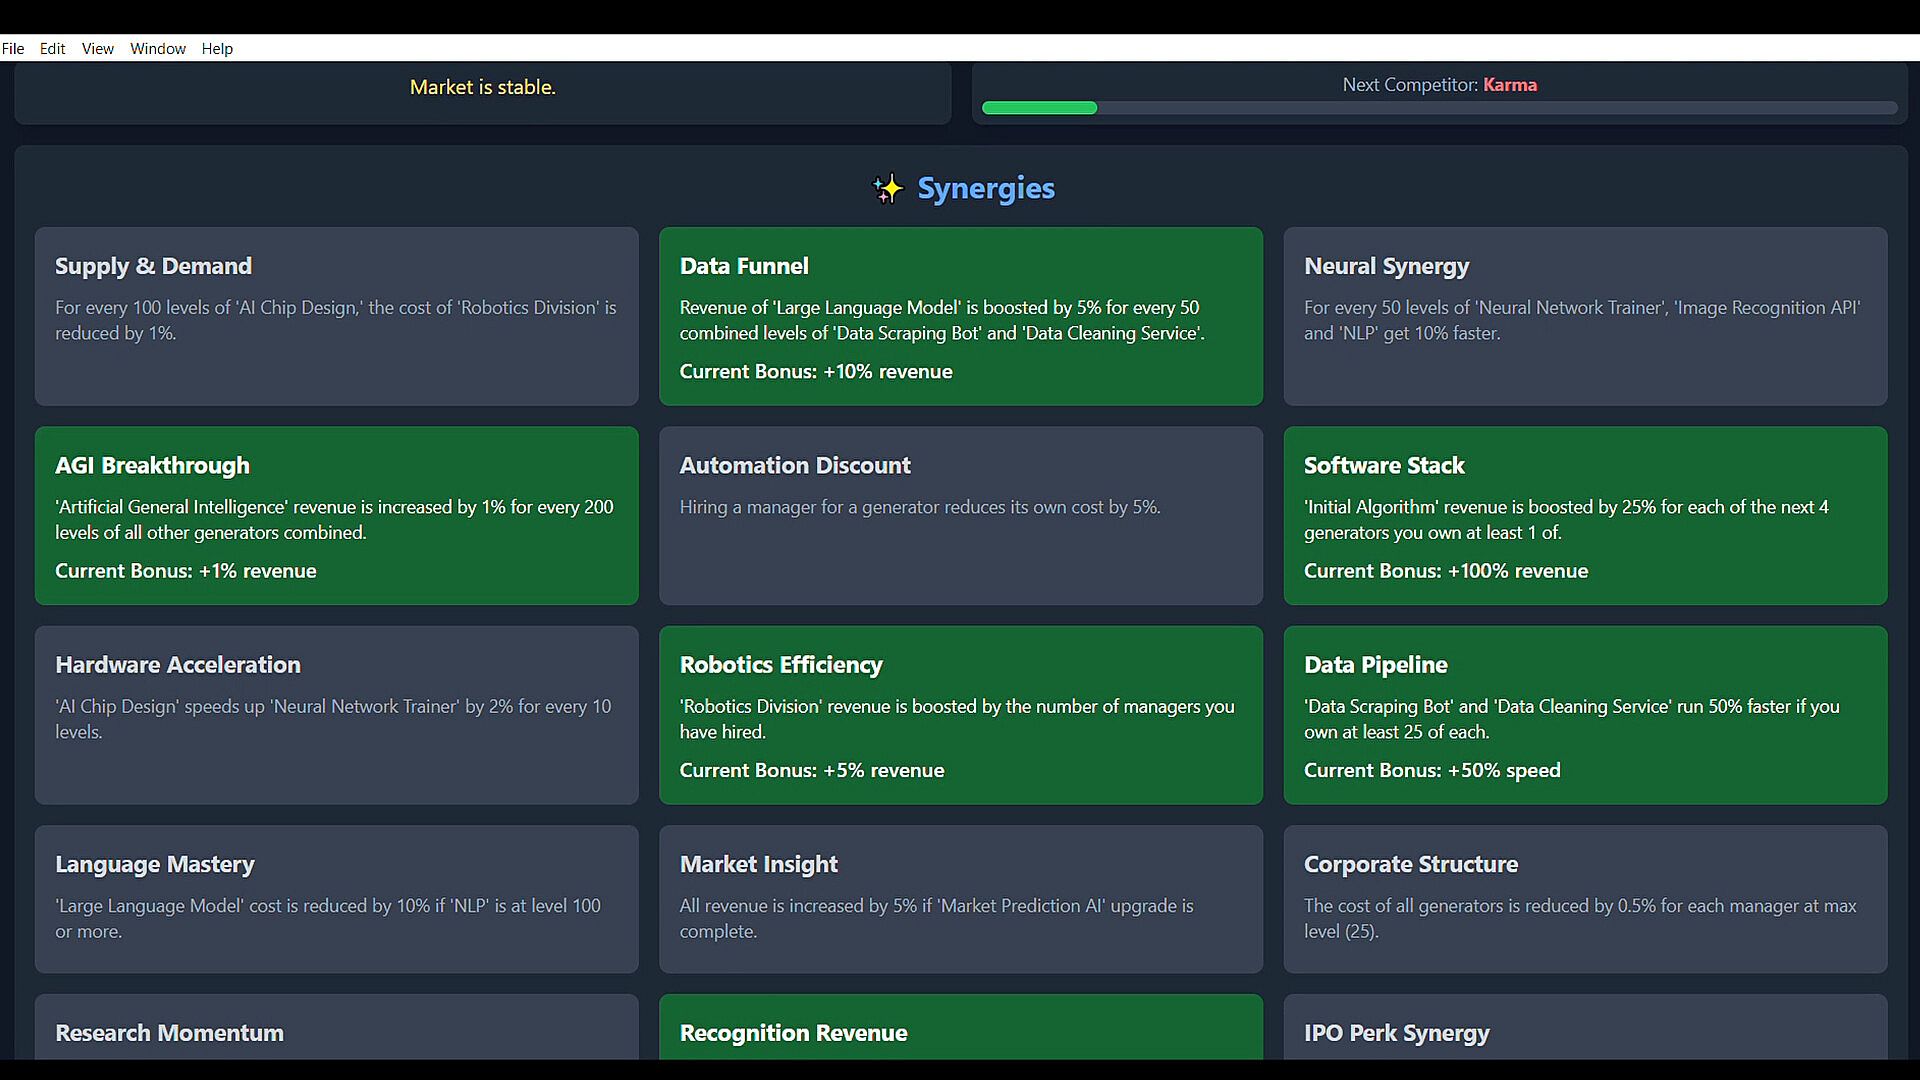Open the Edit menu

52,48
